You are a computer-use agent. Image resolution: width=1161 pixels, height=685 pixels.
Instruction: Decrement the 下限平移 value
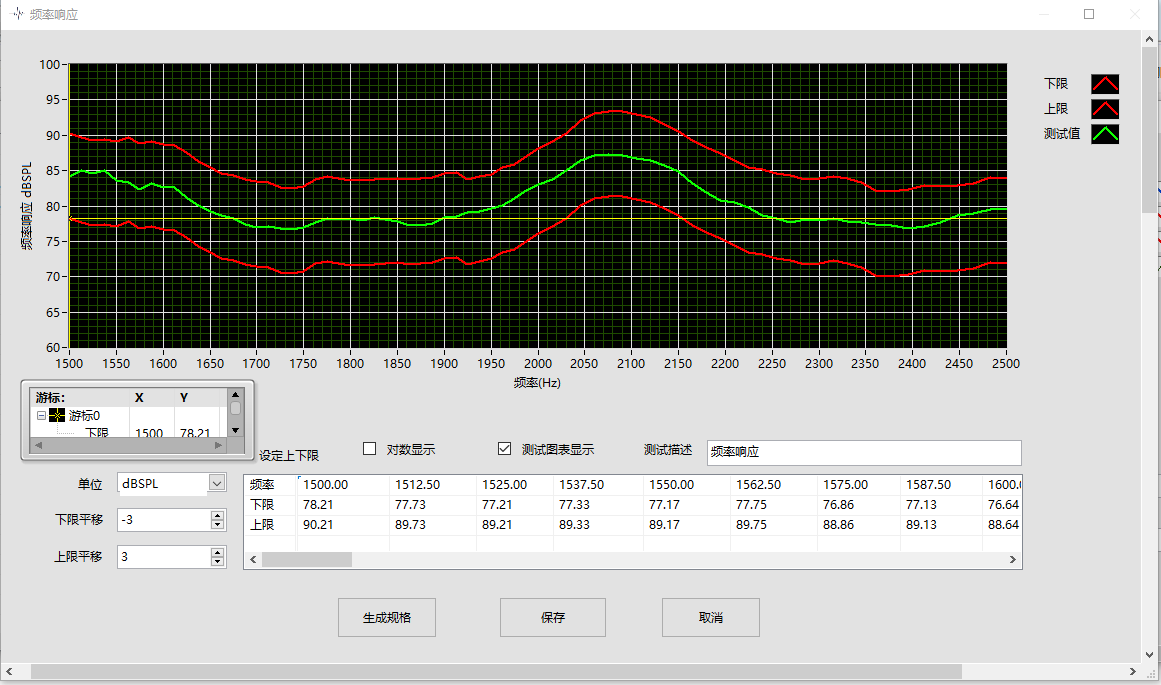[217, 524]
